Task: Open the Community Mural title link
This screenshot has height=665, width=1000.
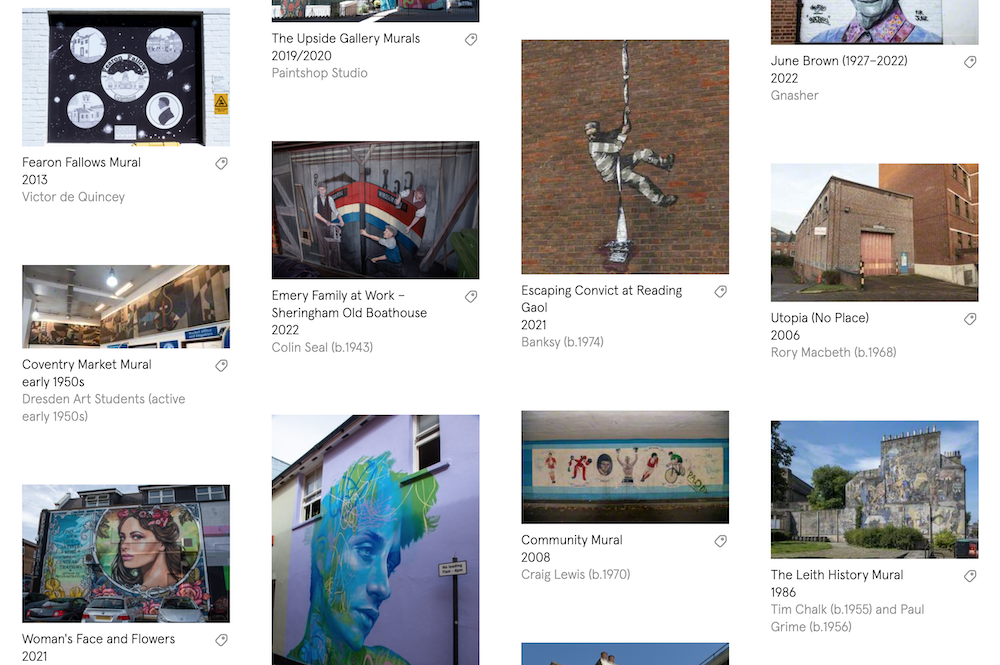Action: pos(571,540)
